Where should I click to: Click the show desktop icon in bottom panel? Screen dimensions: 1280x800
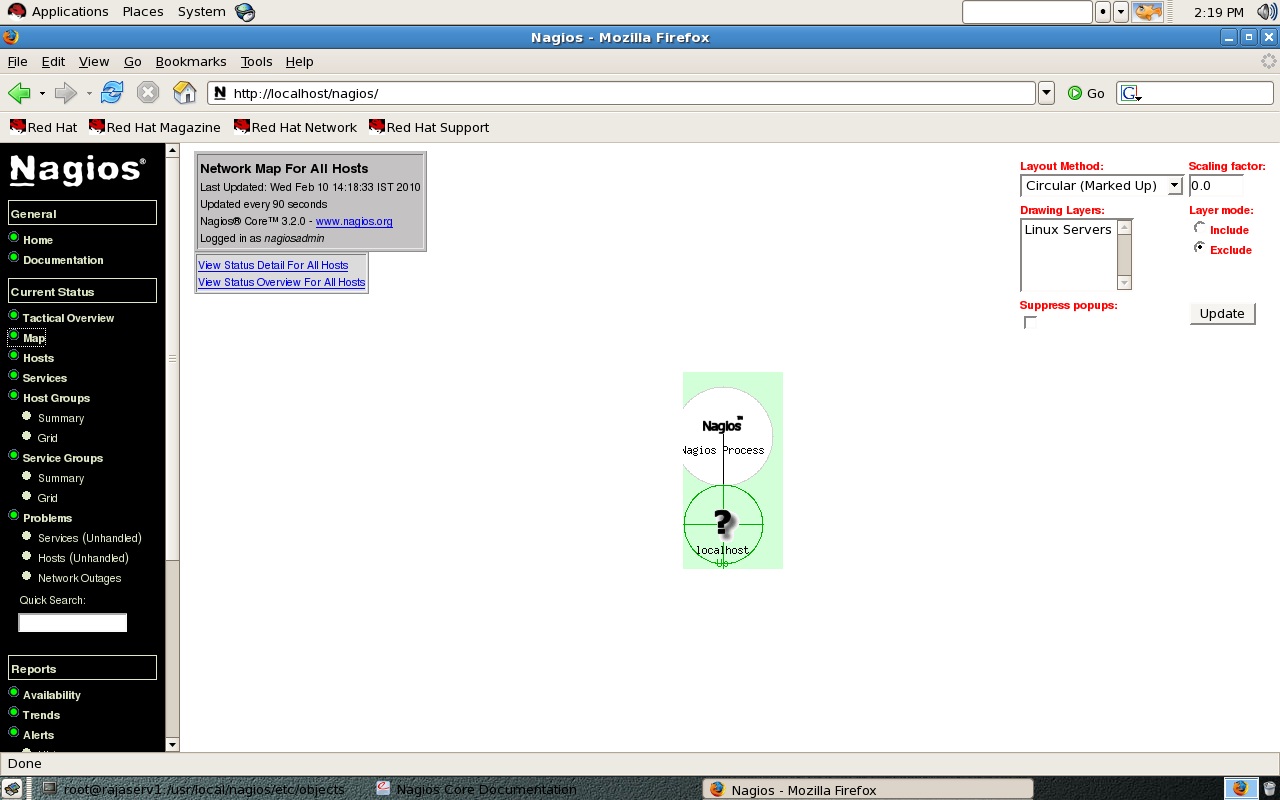[x=12, y=788]
